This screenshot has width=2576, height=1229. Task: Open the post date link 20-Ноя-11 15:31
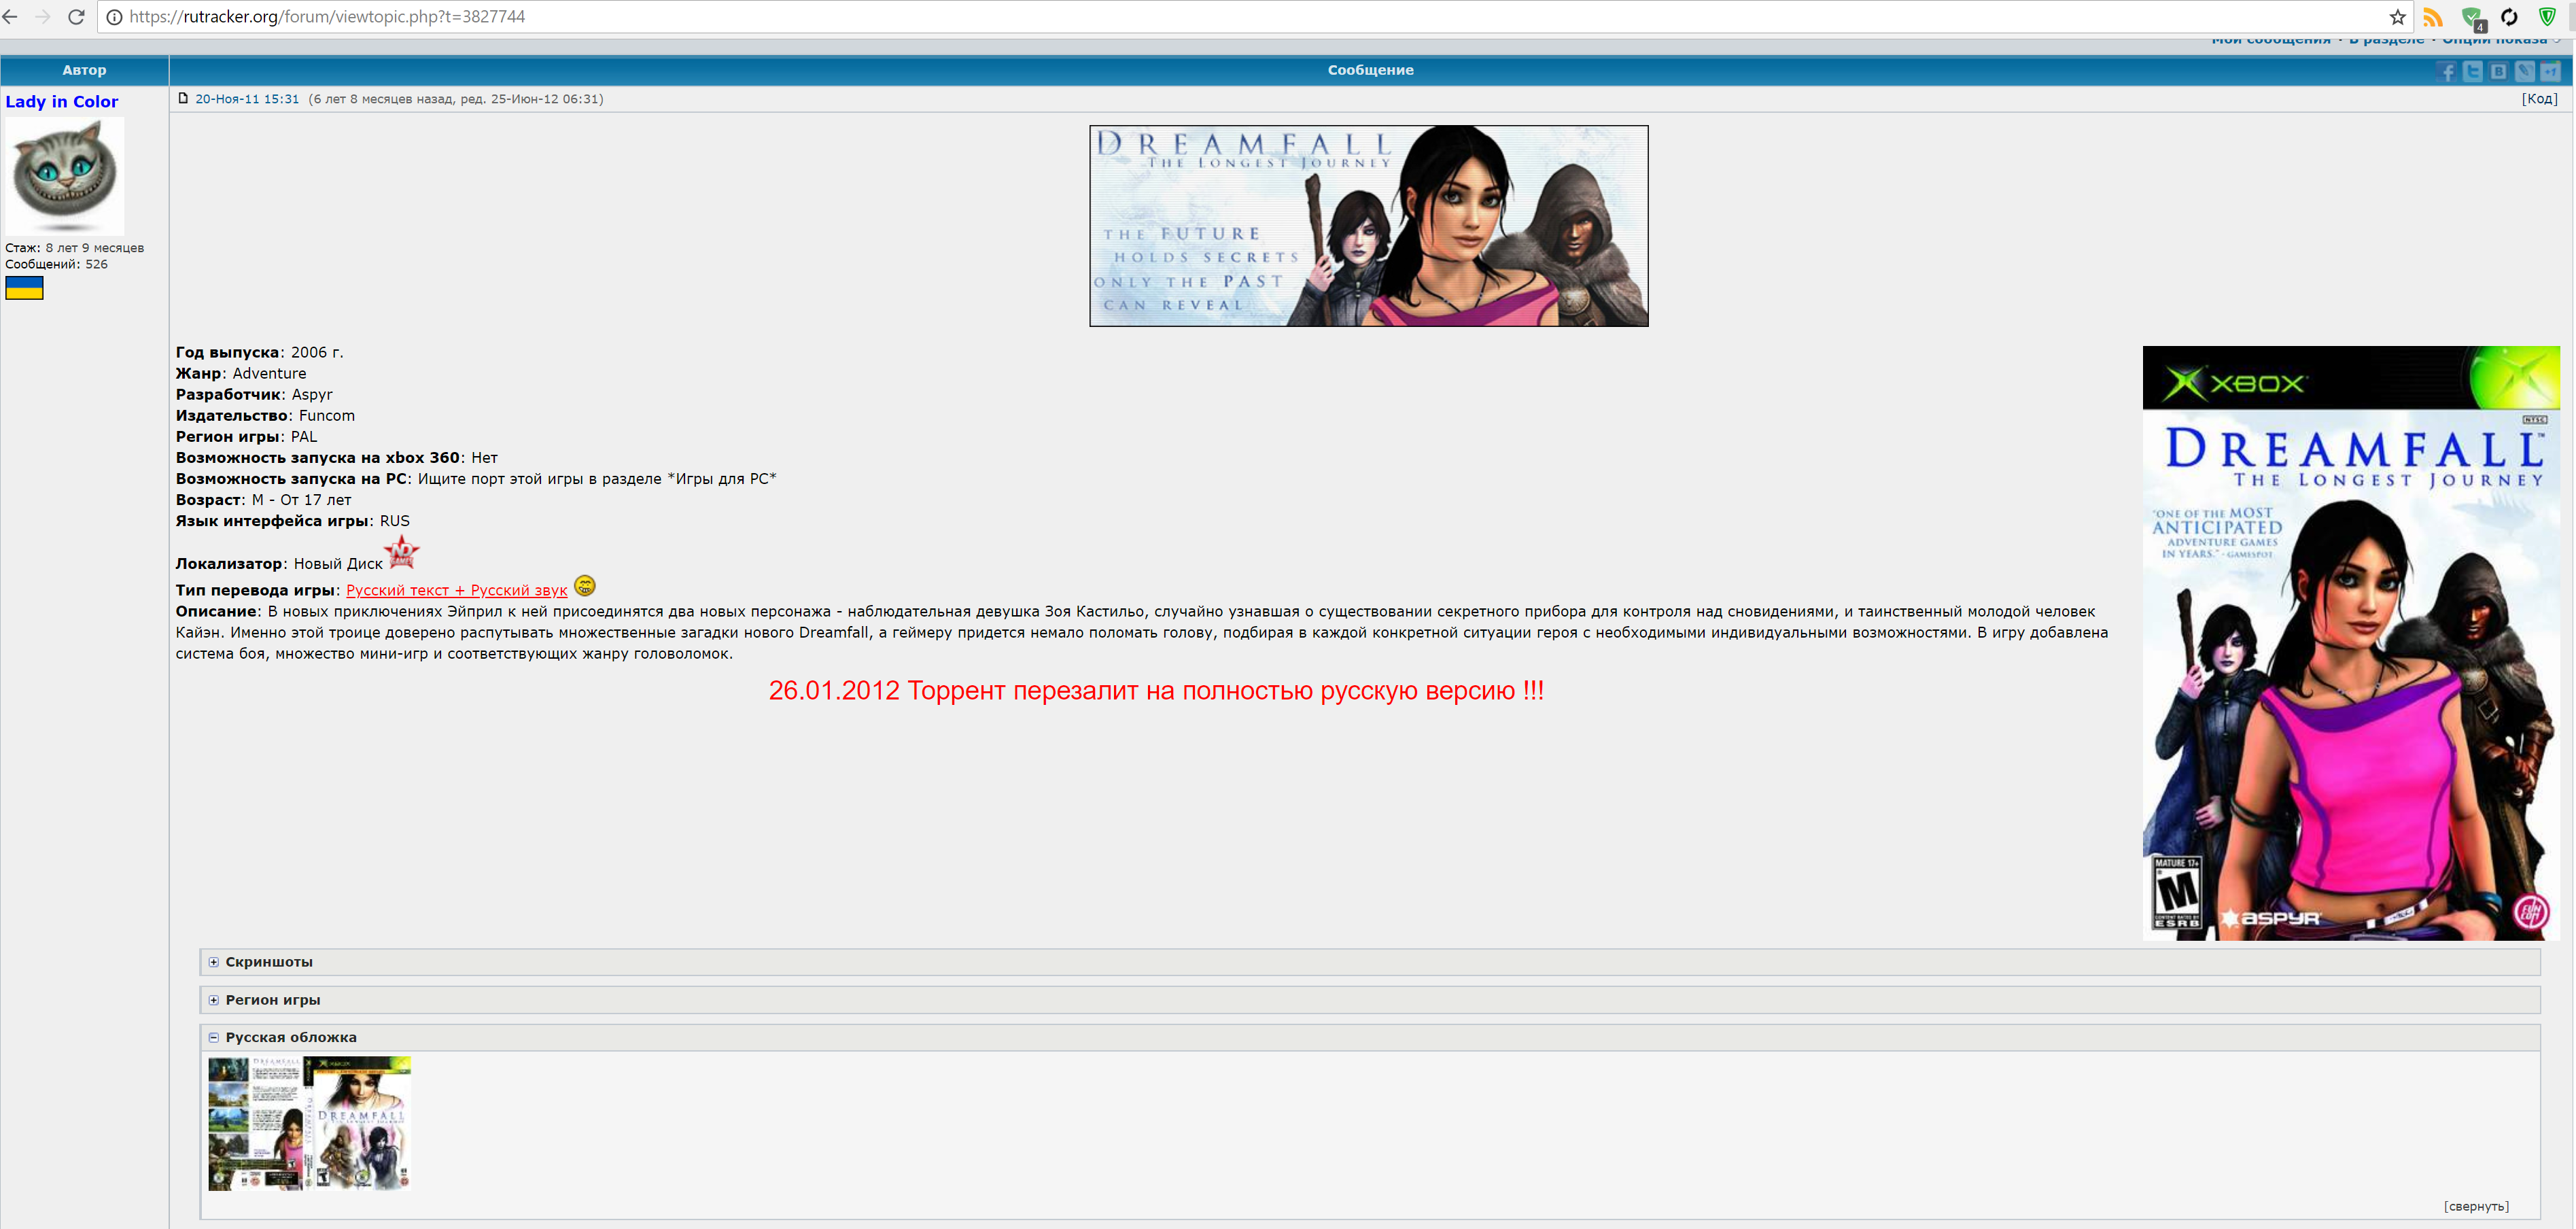[x=247, y=99]
